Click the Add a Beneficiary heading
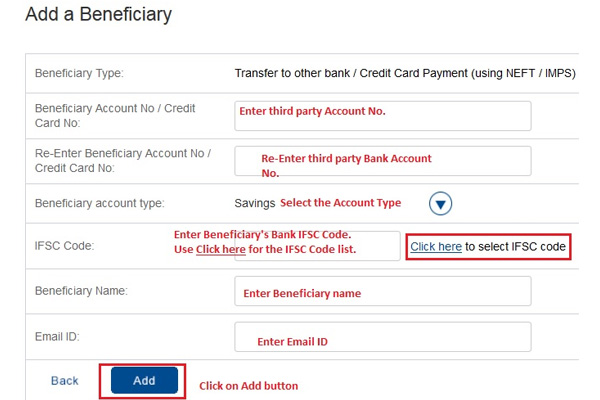This screenshot has width=600, height=400. (98, 15)
